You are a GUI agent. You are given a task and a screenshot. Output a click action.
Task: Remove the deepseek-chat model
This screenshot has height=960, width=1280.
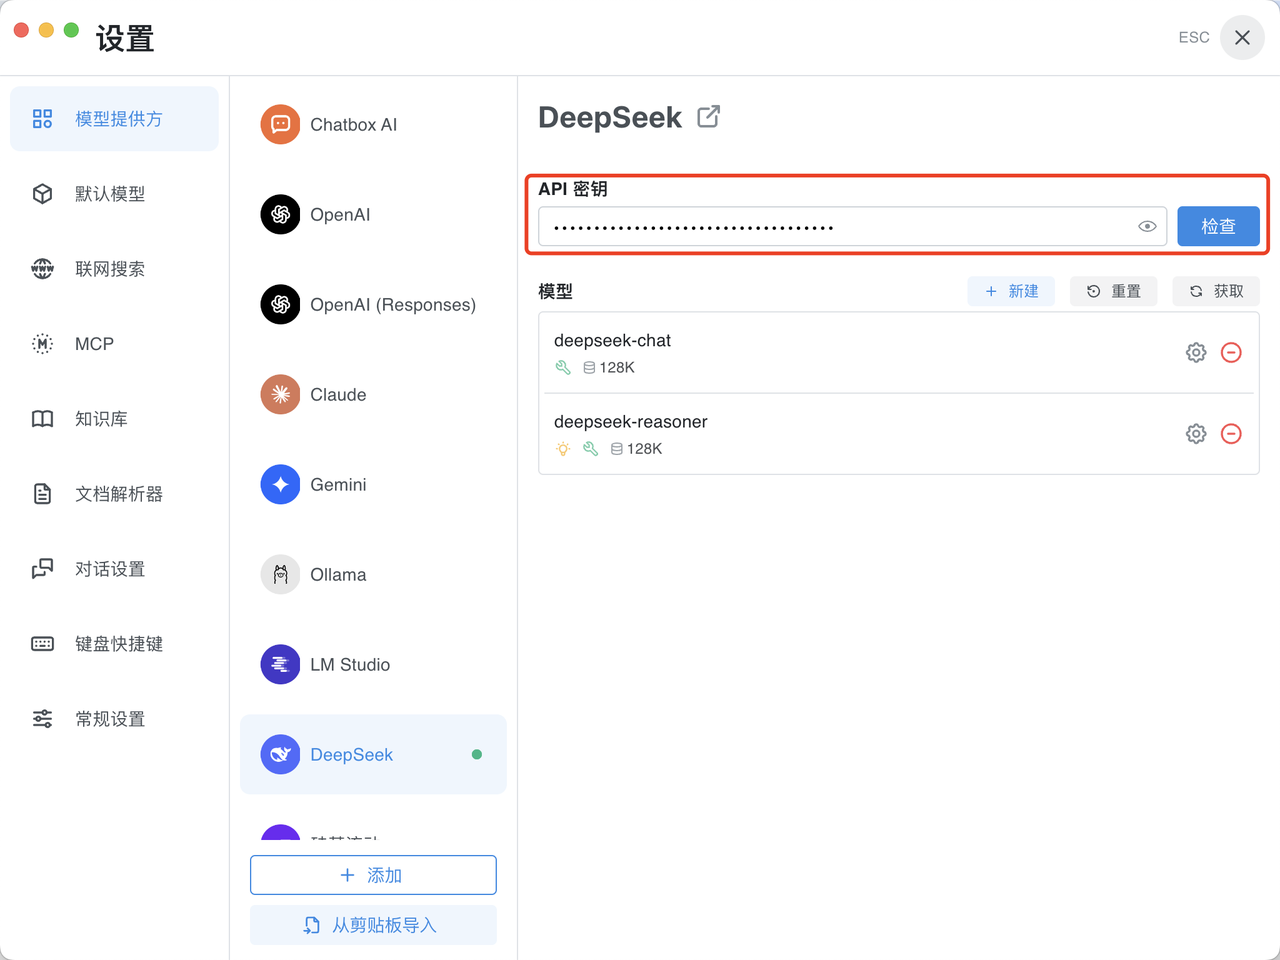click(x=1231, y=352)
